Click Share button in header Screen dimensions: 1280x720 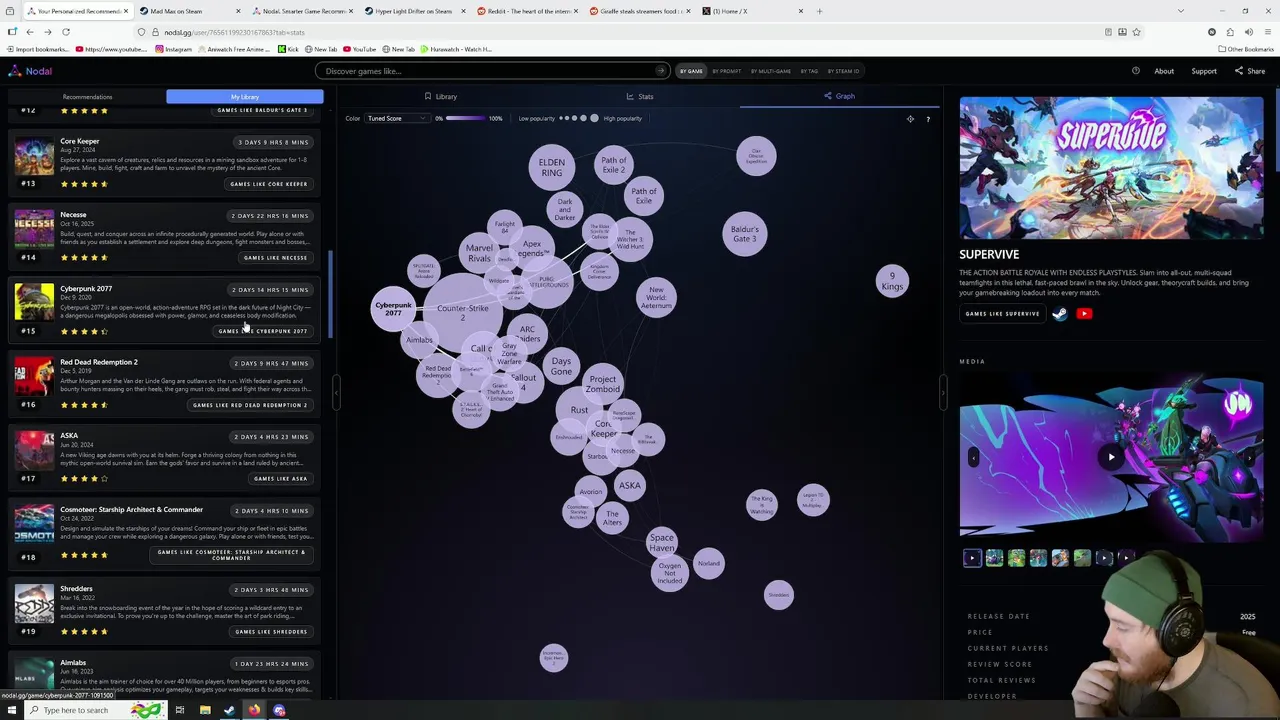(1250, 71)
